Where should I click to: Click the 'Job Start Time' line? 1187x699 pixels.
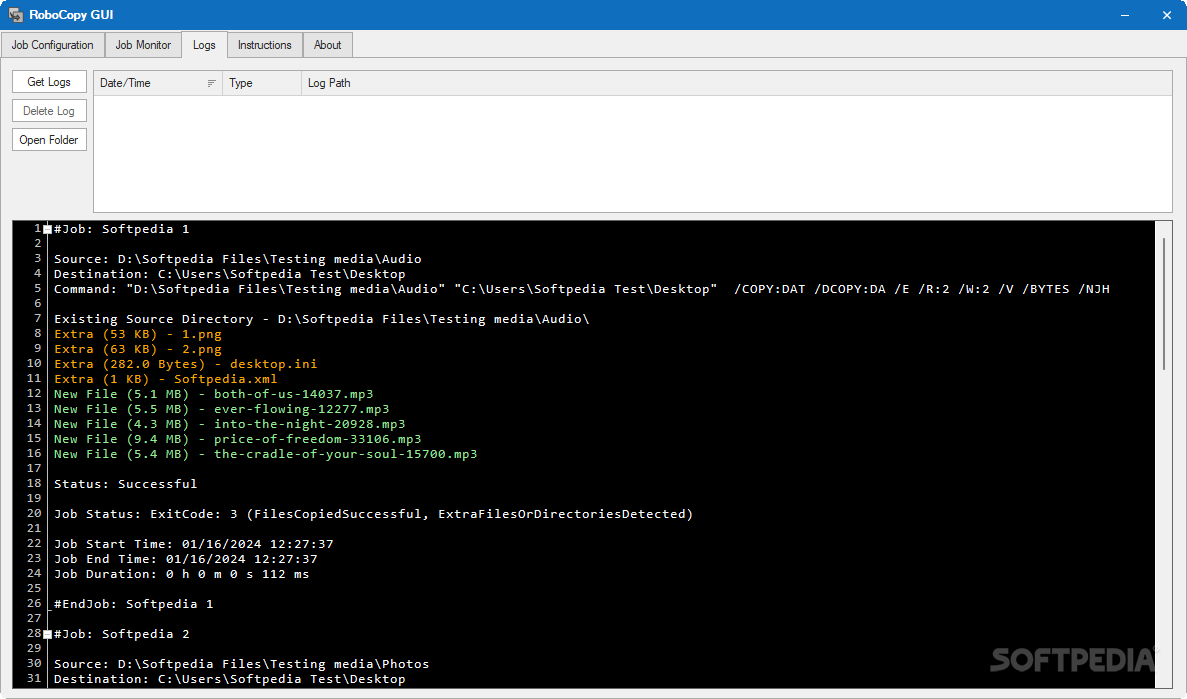pyautogui.click(x=194, y=544)
